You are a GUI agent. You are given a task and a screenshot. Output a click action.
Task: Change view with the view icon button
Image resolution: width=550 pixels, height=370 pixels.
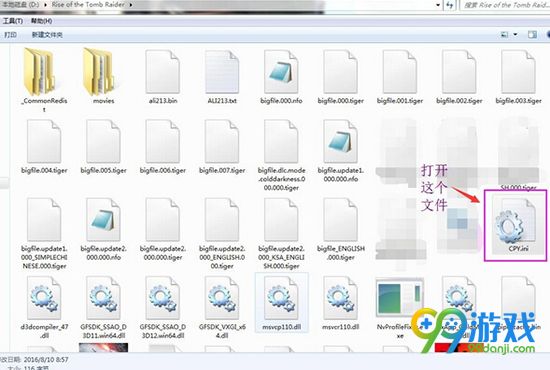(x=504, y=34)
